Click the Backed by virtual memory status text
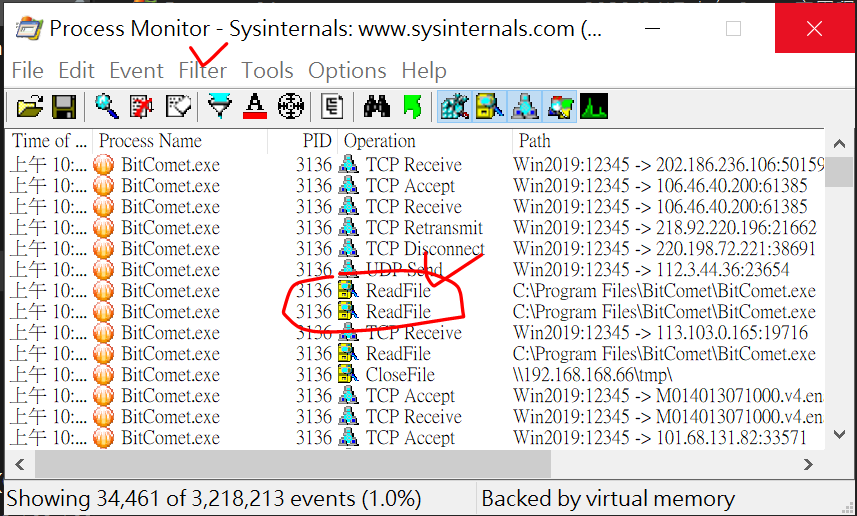 pyautogui.click(x=608, y=499)
